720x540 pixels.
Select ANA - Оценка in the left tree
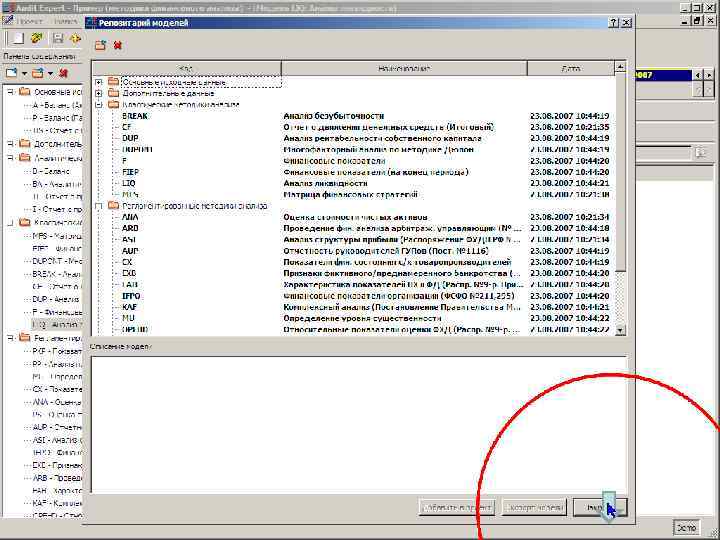pos(57,402)
